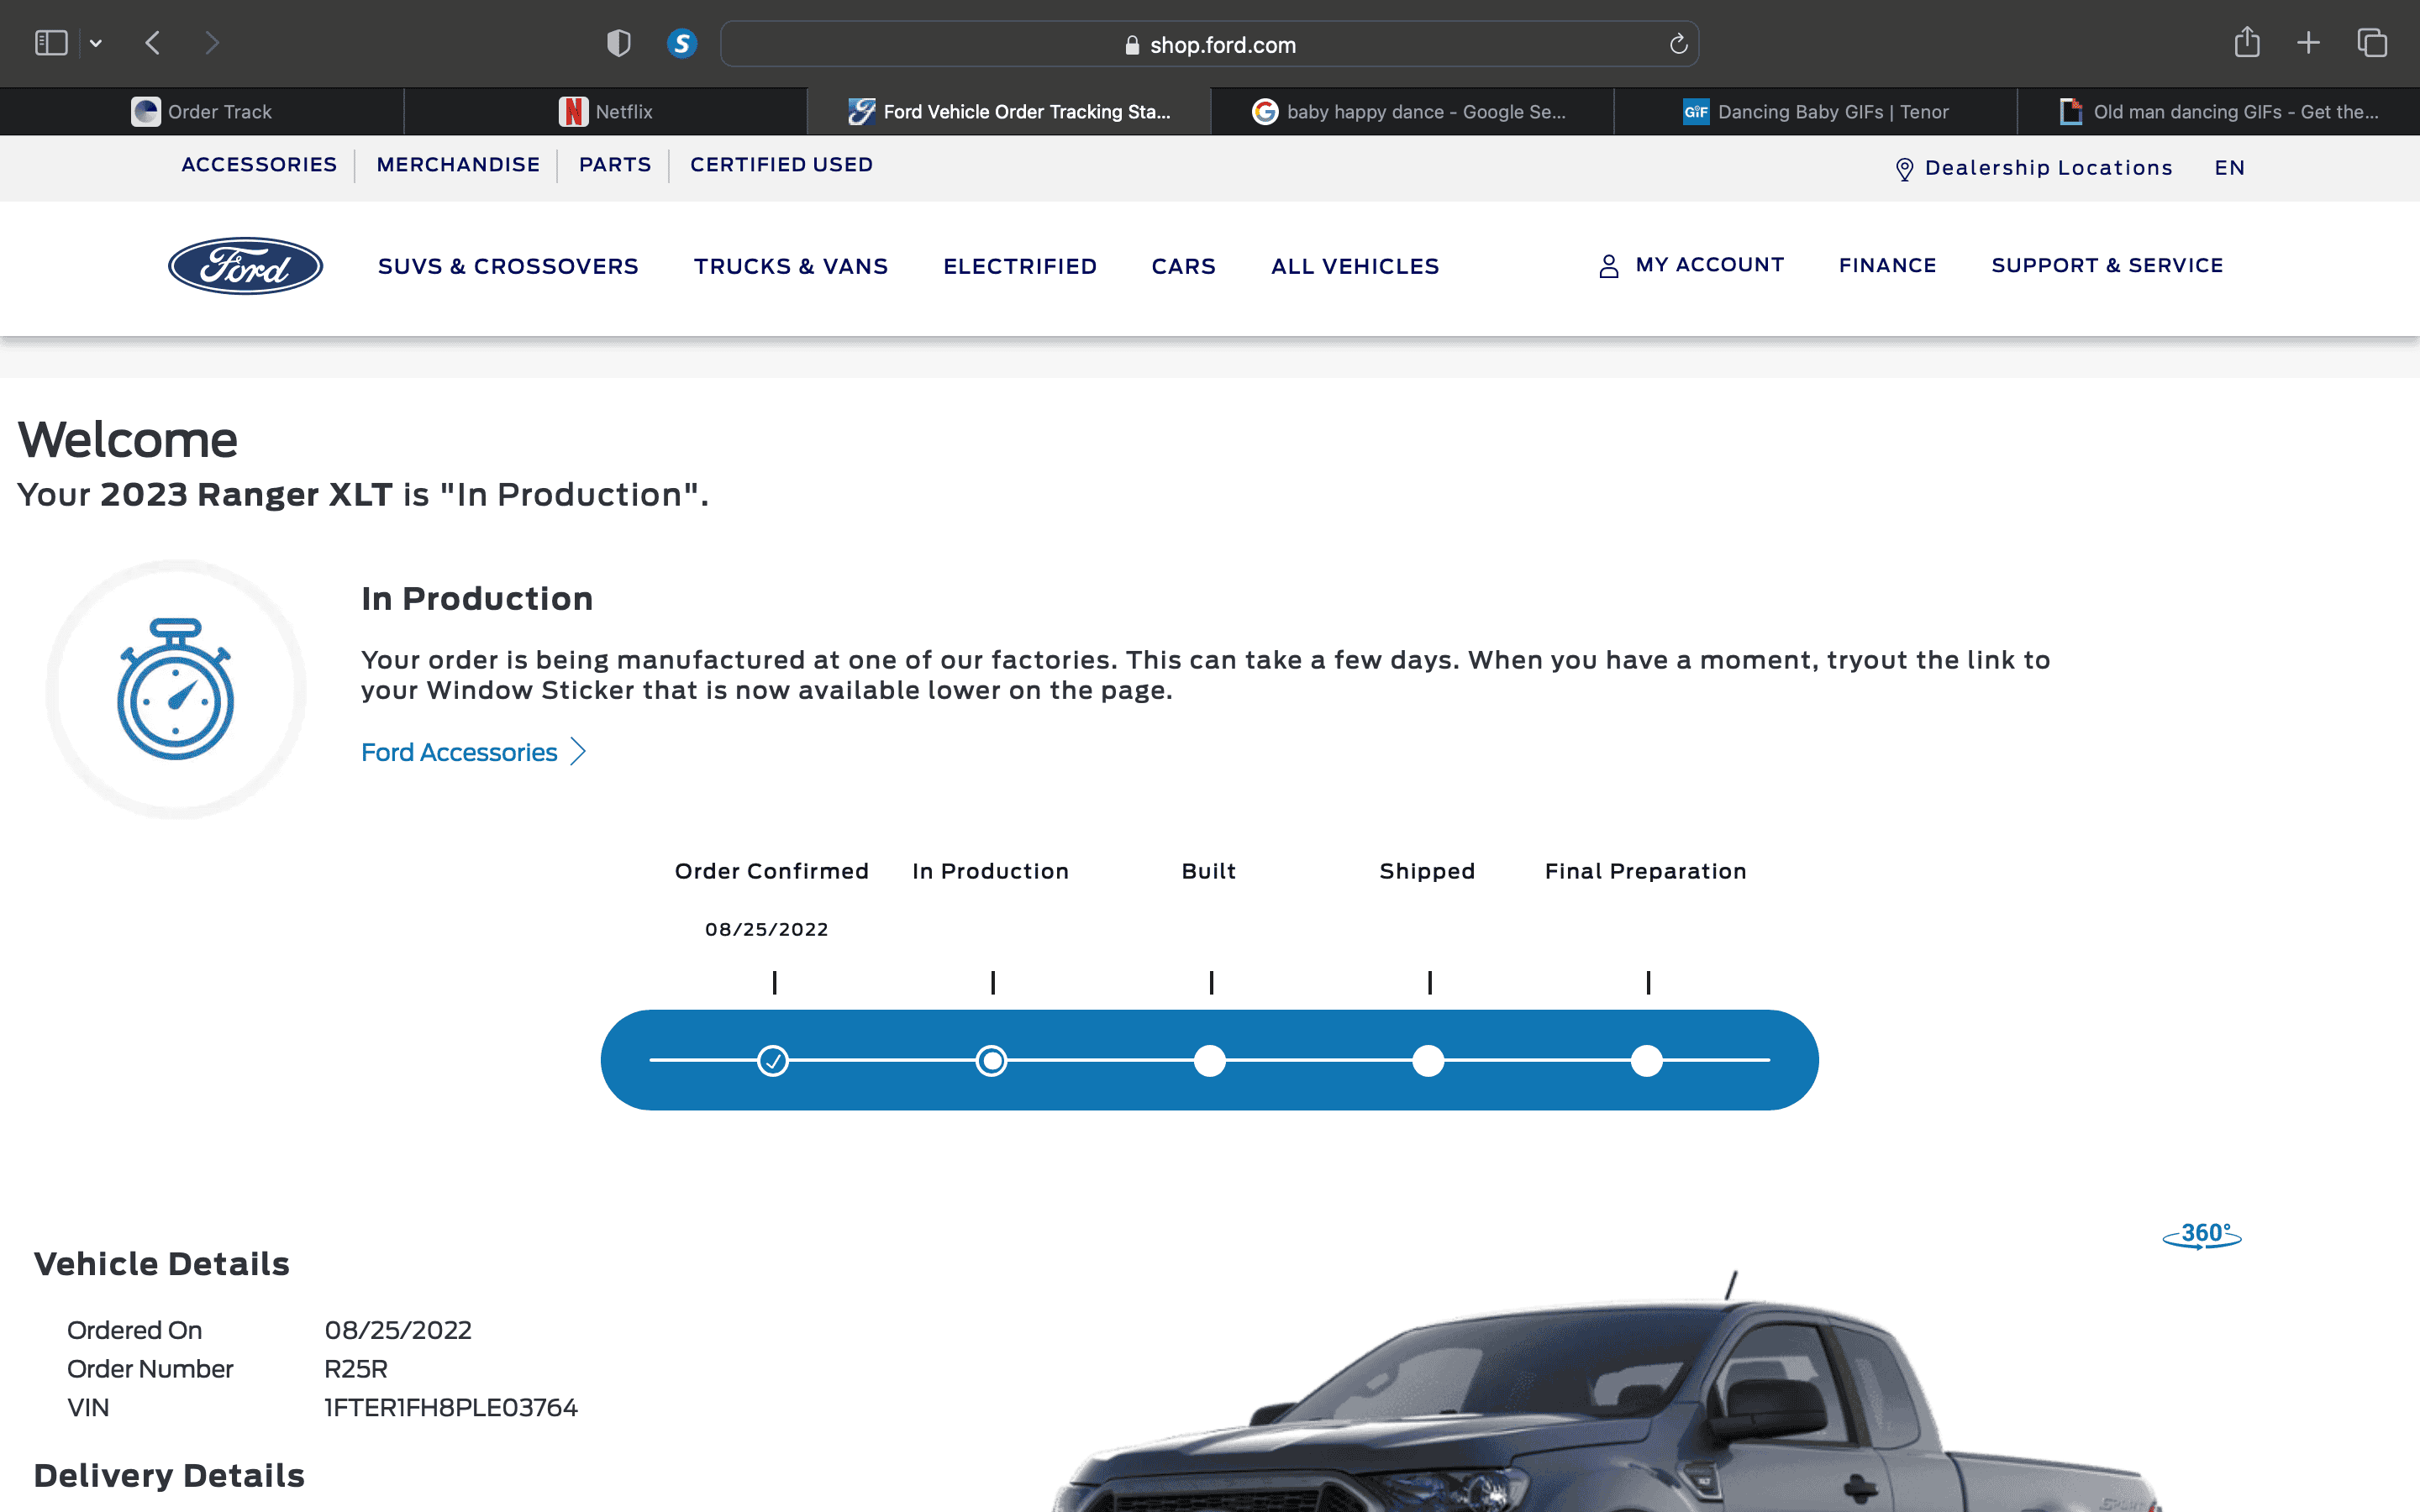Open the Parts link
2420x1512 pixels.
(x=615, y=165)
